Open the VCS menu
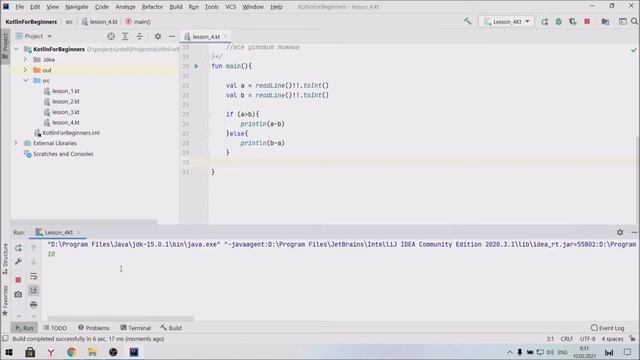The width and height of the screenshot is (640, 360). (x=231, y=7)
